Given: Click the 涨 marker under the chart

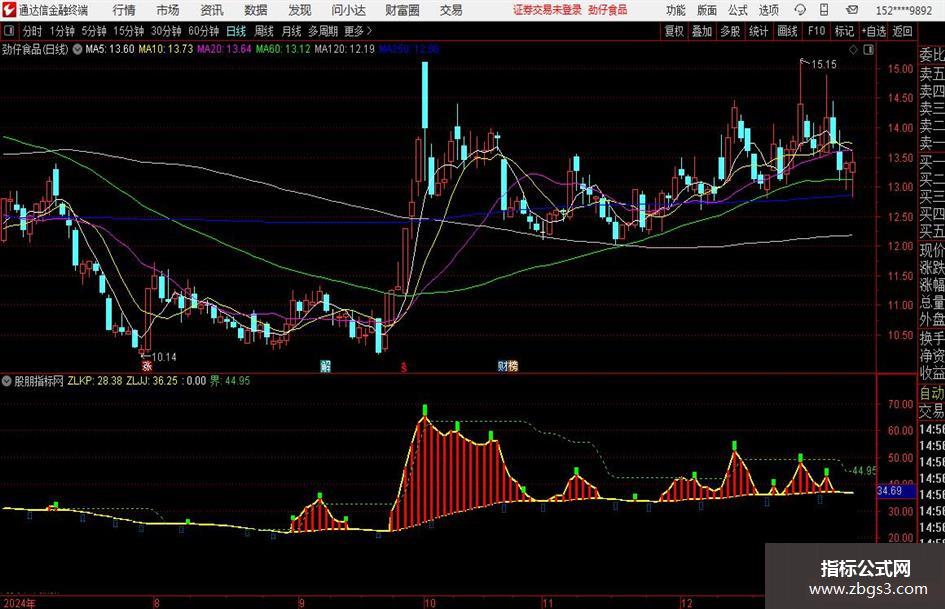Looking at the screenshot, I should click(146, 365).
